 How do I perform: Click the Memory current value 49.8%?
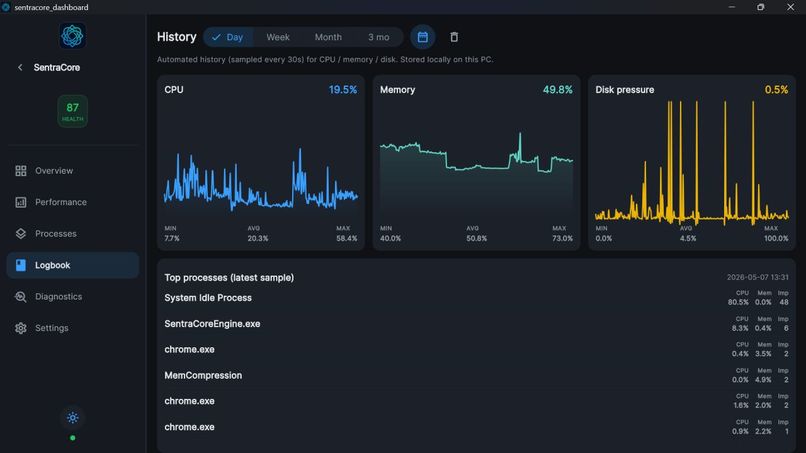558,89
